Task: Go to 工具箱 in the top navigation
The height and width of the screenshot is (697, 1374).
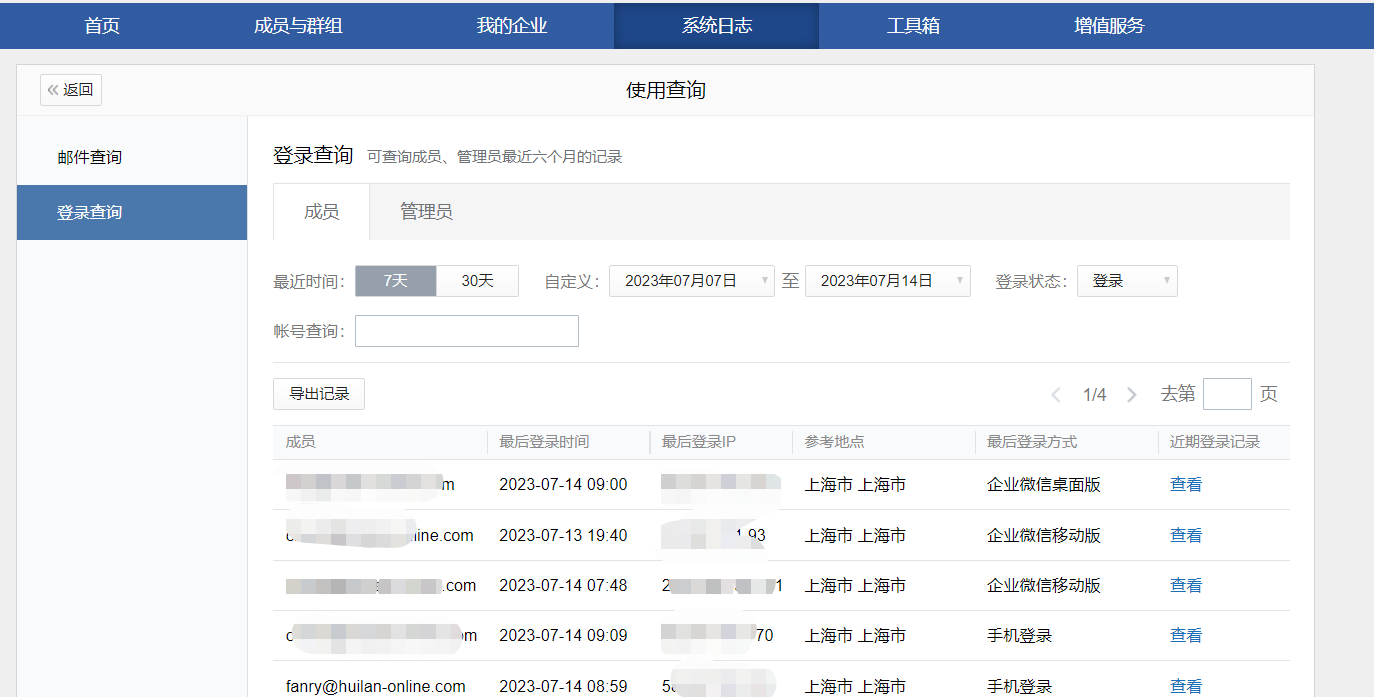Action: pos(913,26)
